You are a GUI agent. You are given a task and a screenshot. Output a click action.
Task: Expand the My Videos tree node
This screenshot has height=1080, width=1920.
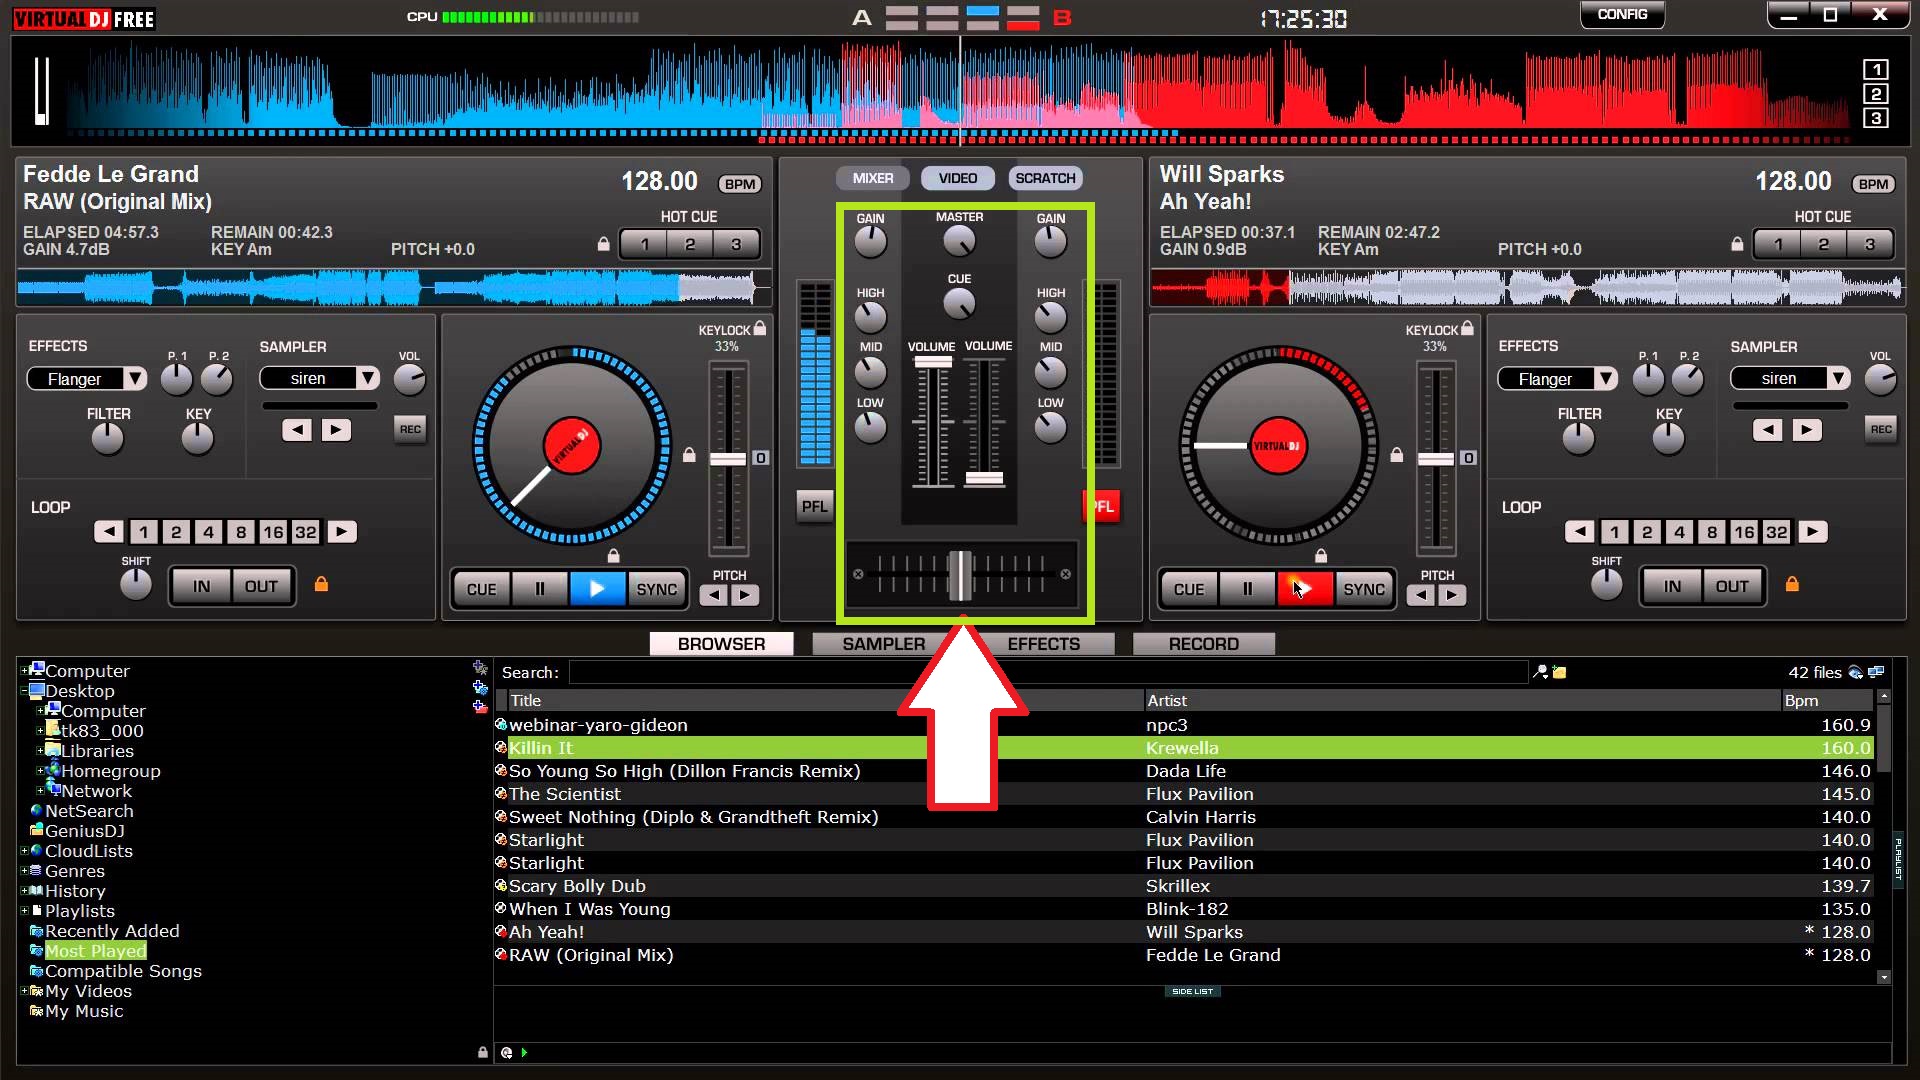click(x=24, y=991)
